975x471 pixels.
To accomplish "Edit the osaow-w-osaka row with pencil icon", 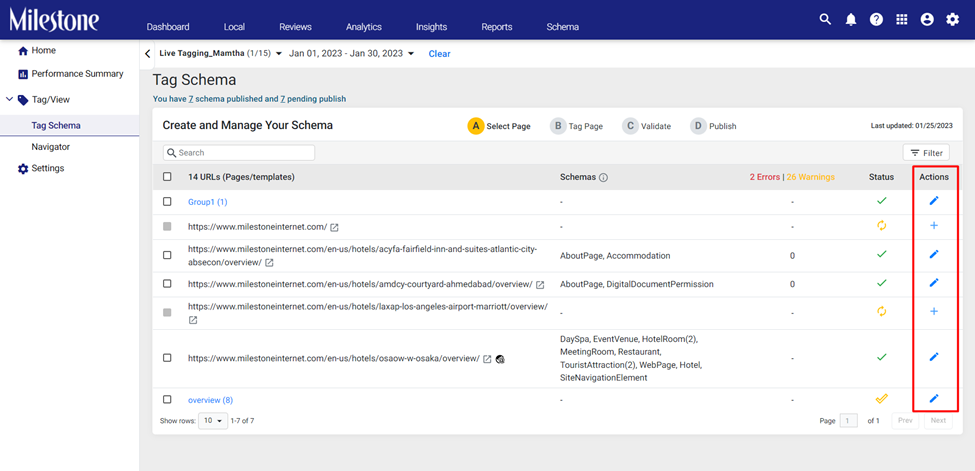I will point(933,357).
